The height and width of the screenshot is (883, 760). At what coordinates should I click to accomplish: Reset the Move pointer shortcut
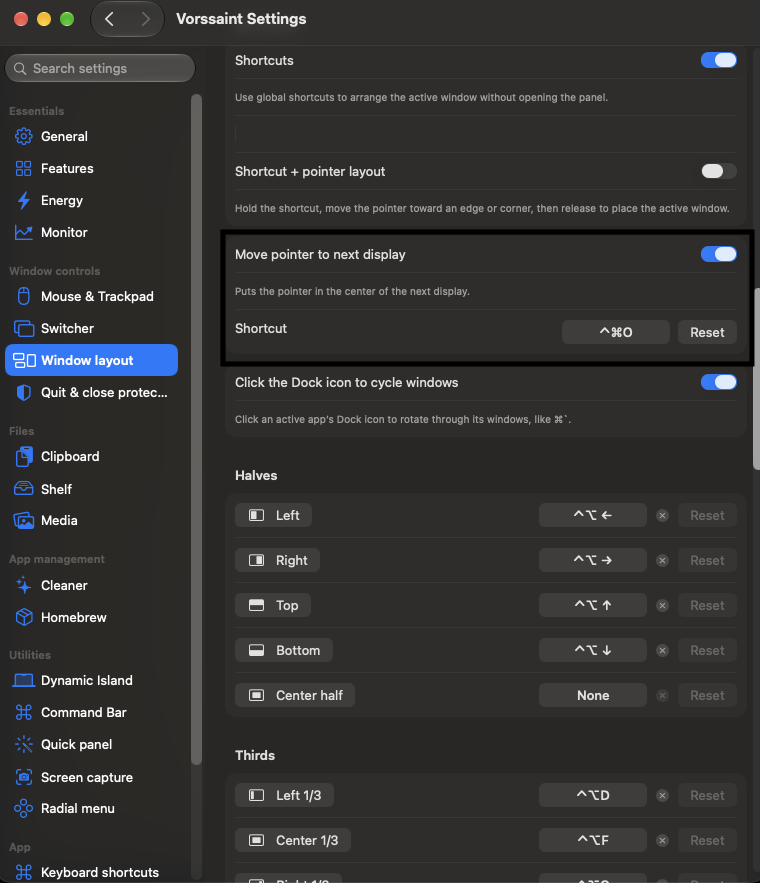click(x=707, y=332)
